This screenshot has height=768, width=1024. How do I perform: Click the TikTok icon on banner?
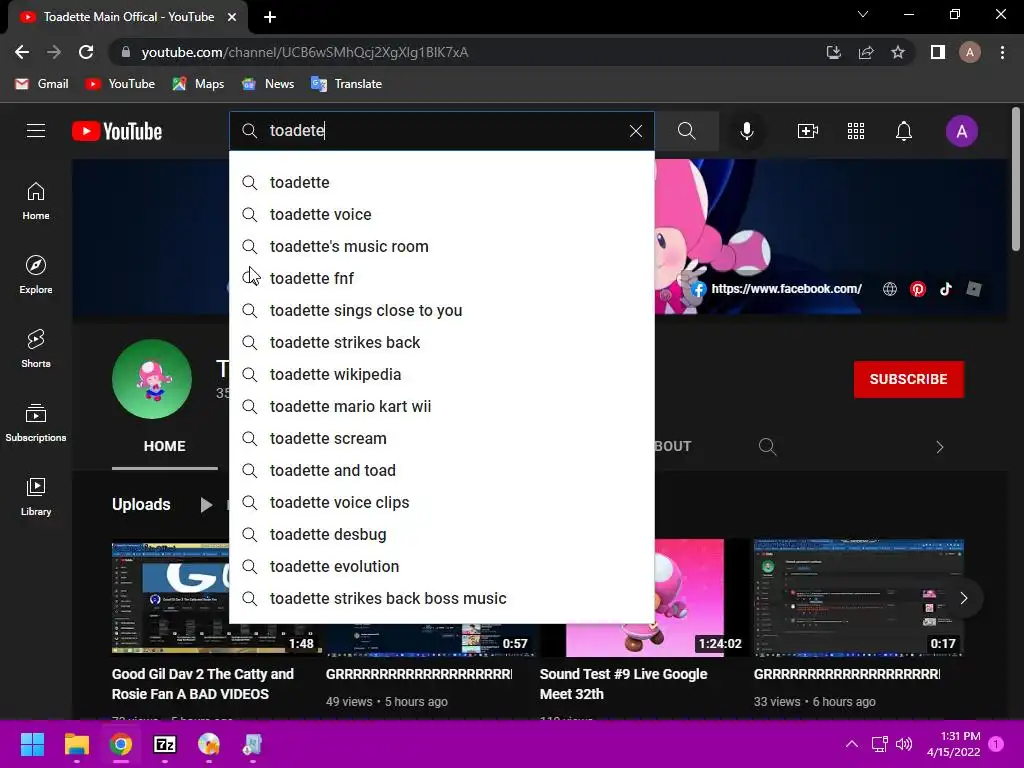(x=946, y=289)
